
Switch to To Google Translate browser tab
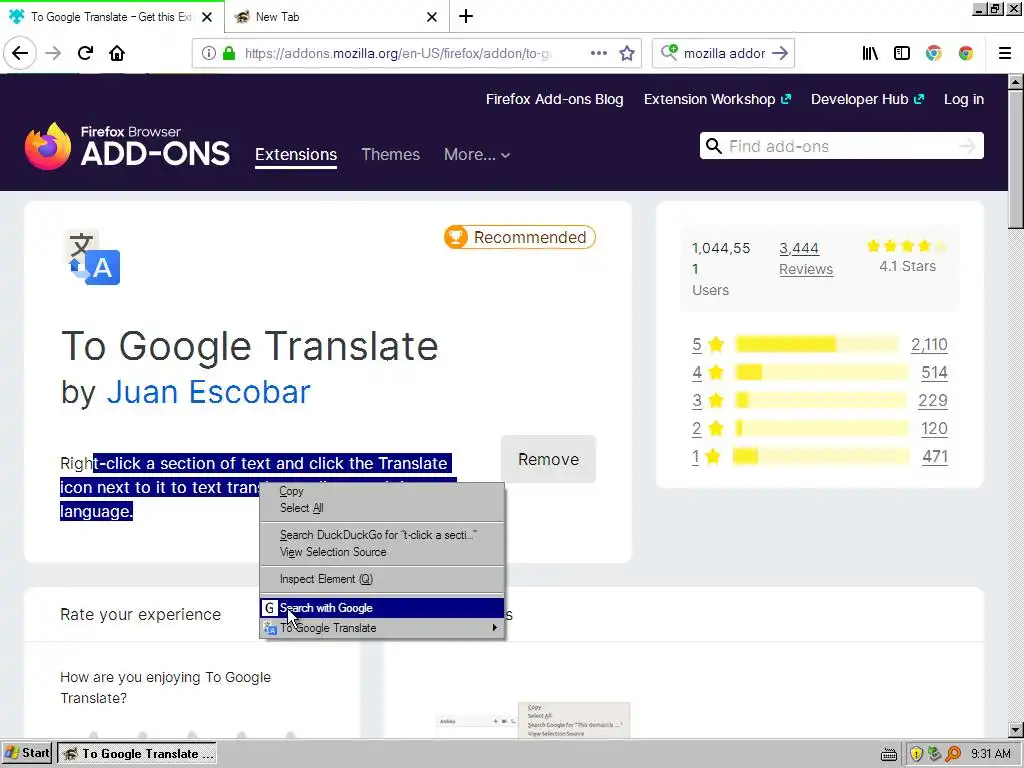[x=112, y=17]
